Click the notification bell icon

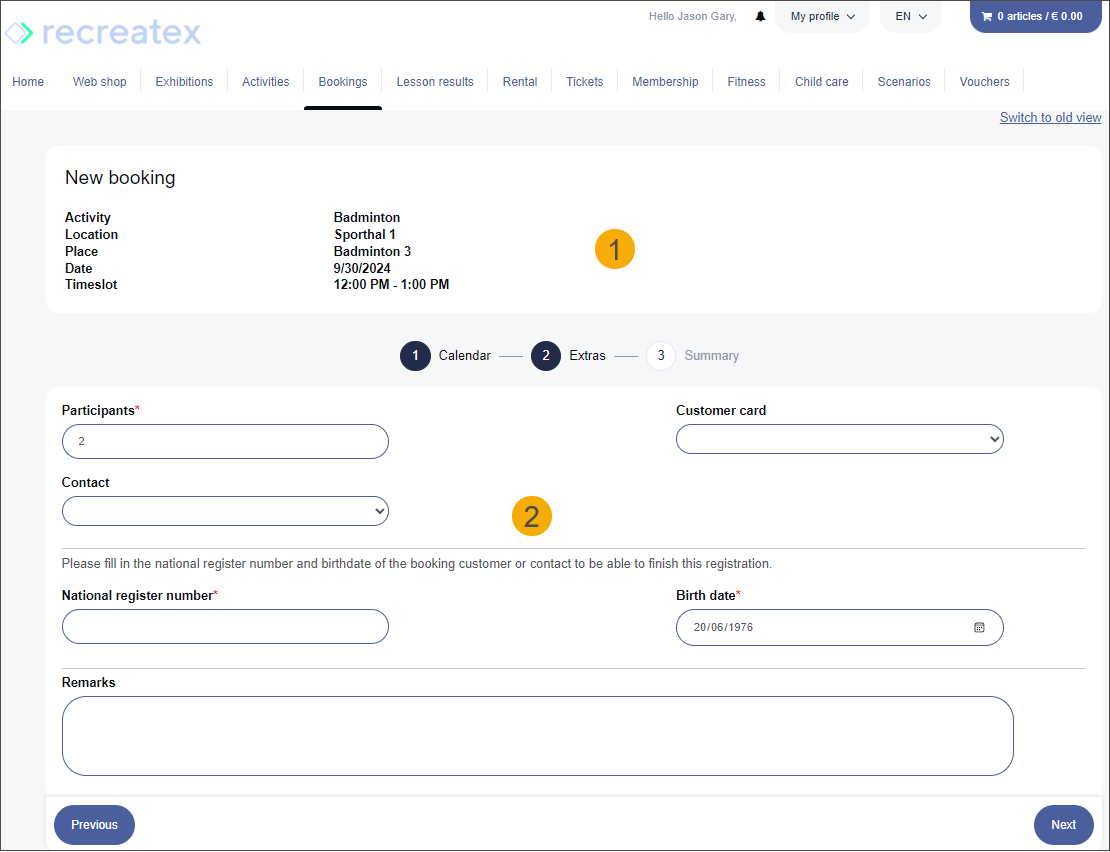(x=760, y=17)
